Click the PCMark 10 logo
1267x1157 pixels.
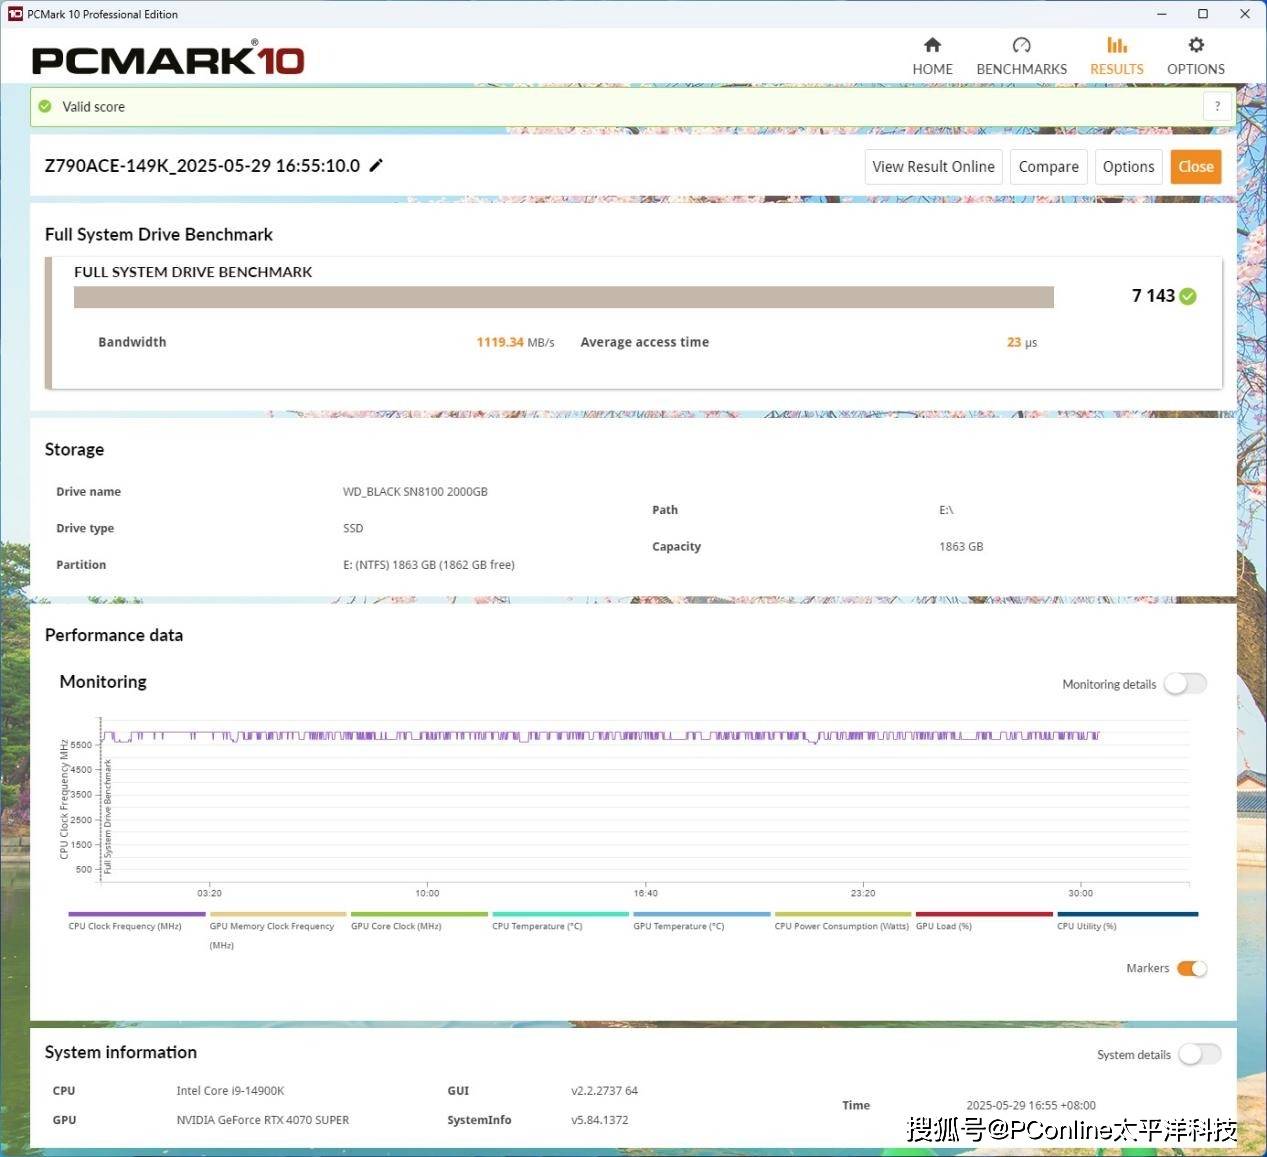tap(168, 60)
